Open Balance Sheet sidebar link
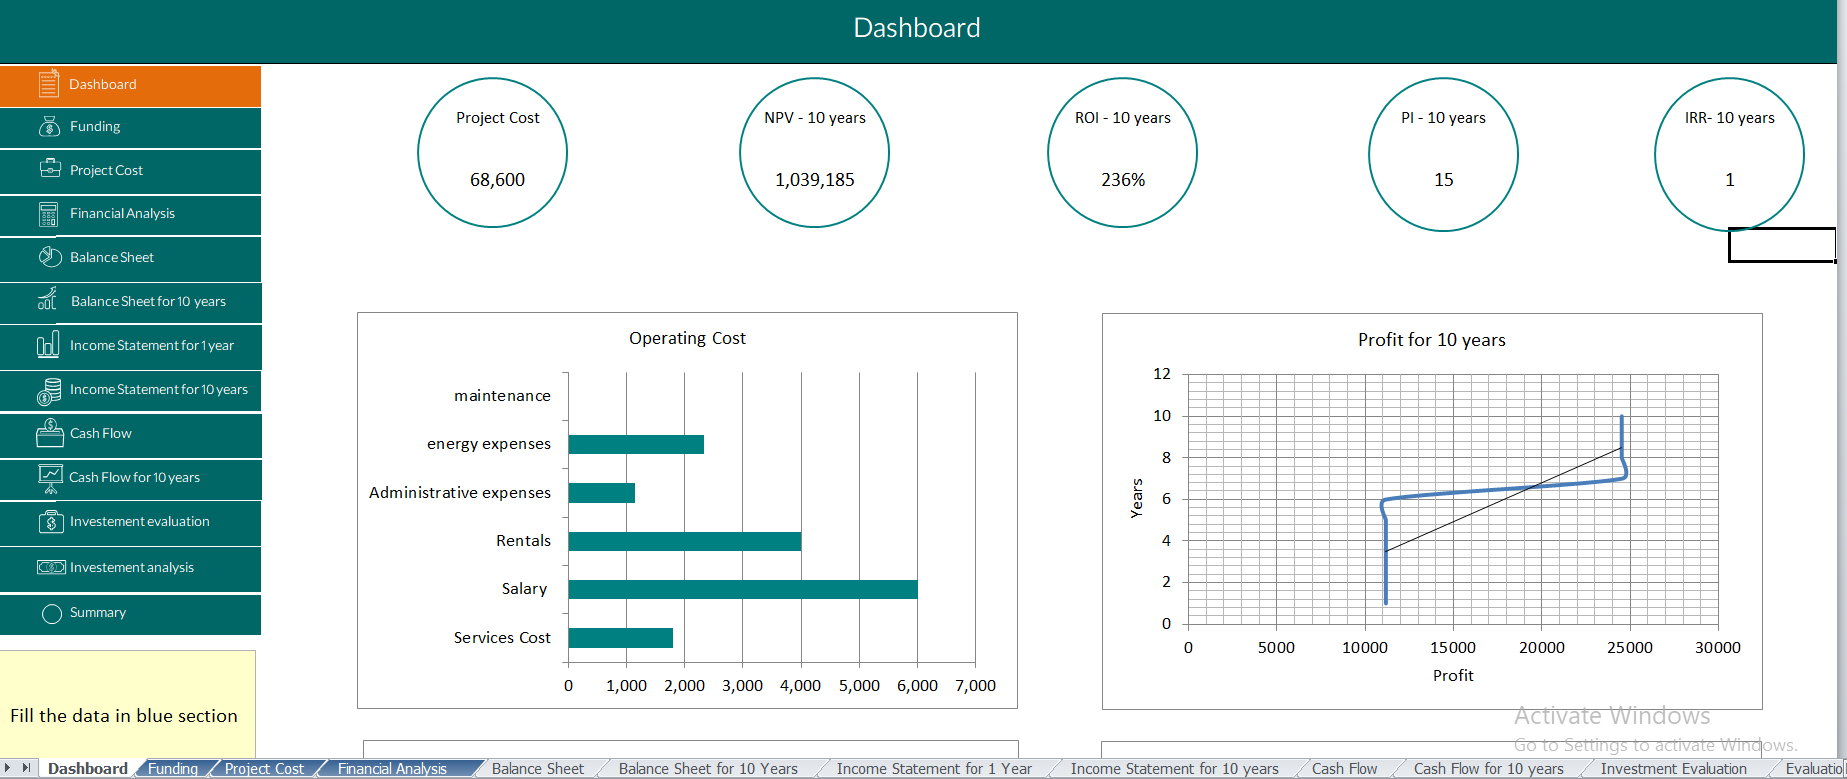Viewport: 1847px width, 779px height. pyautogui.click(x=130, y=258)
